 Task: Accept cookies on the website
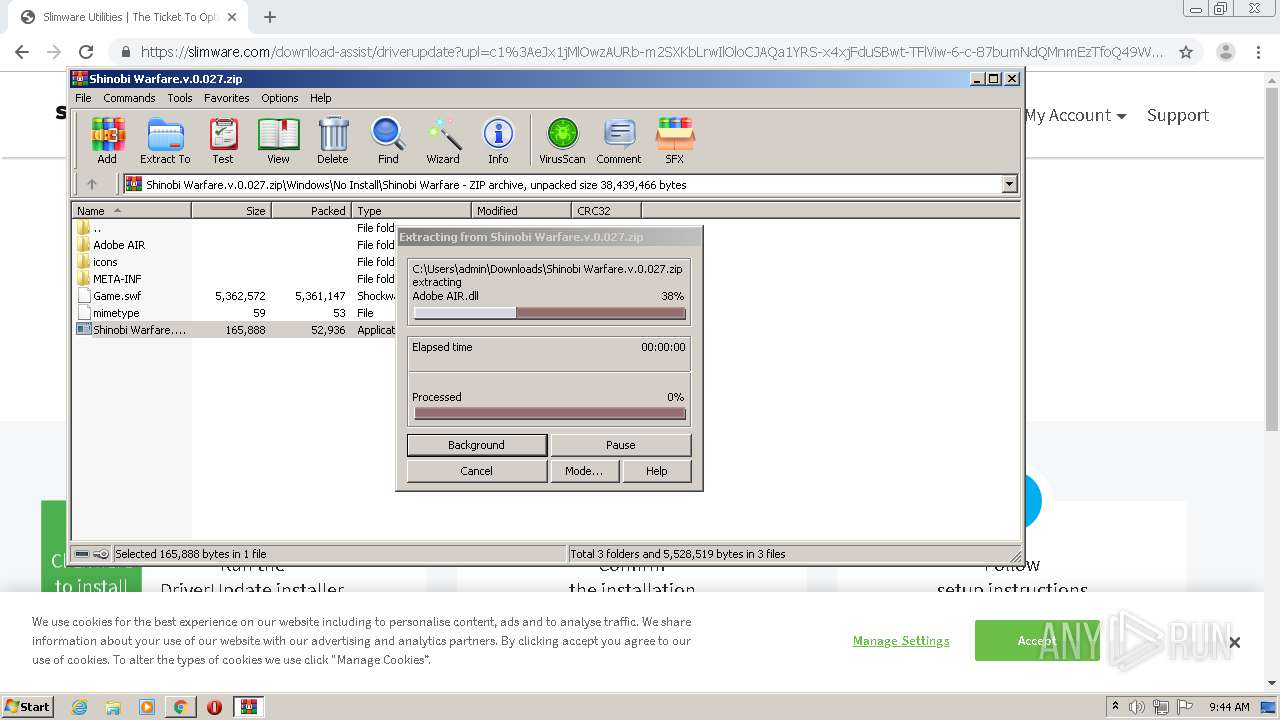click(x=1037, y=640)
